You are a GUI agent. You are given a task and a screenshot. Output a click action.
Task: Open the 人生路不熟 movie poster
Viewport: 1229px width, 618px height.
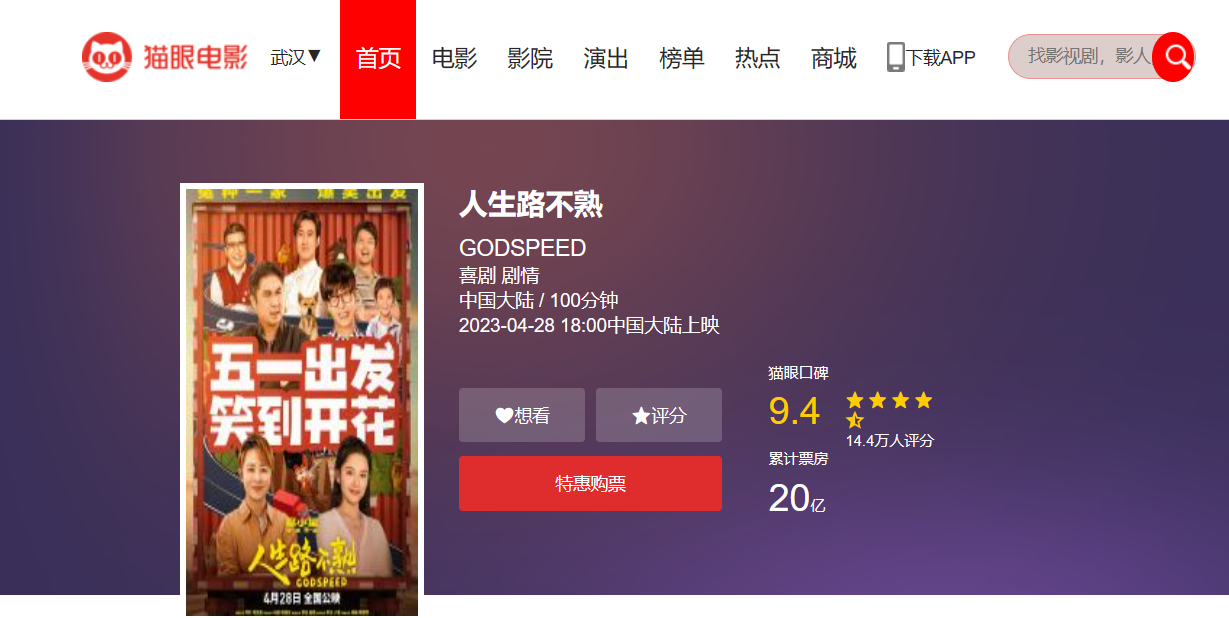[302, 402]
